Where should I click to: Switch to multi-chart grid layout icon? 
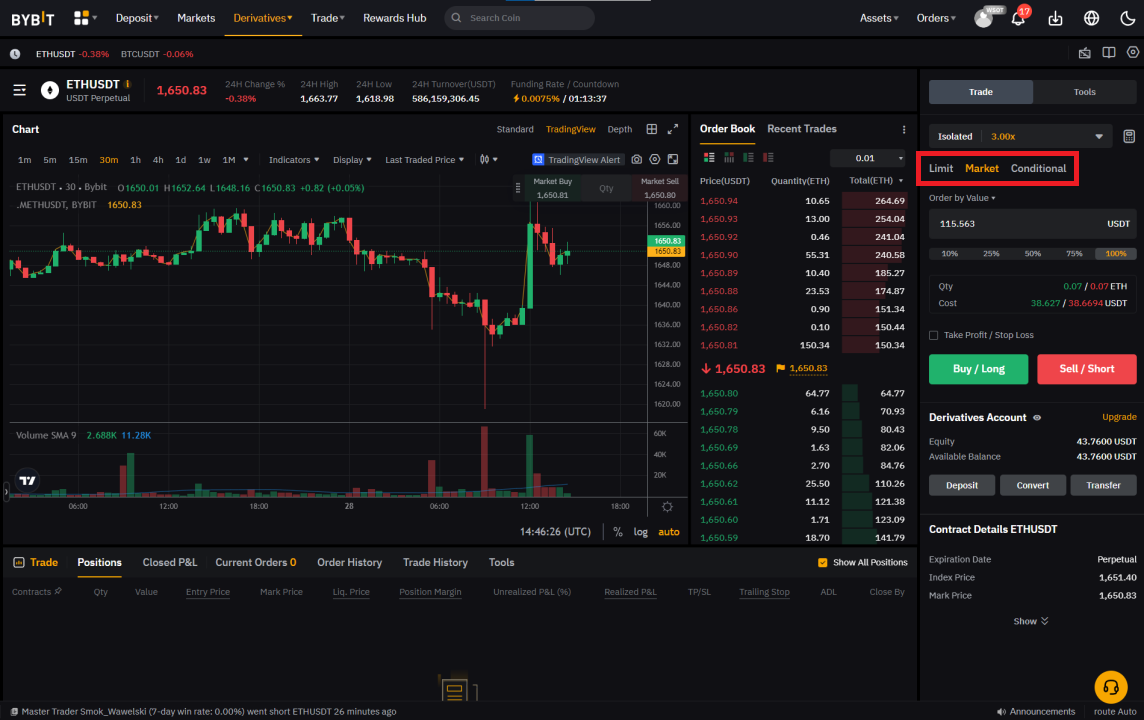pyautogui.click(x=652, y=129)
